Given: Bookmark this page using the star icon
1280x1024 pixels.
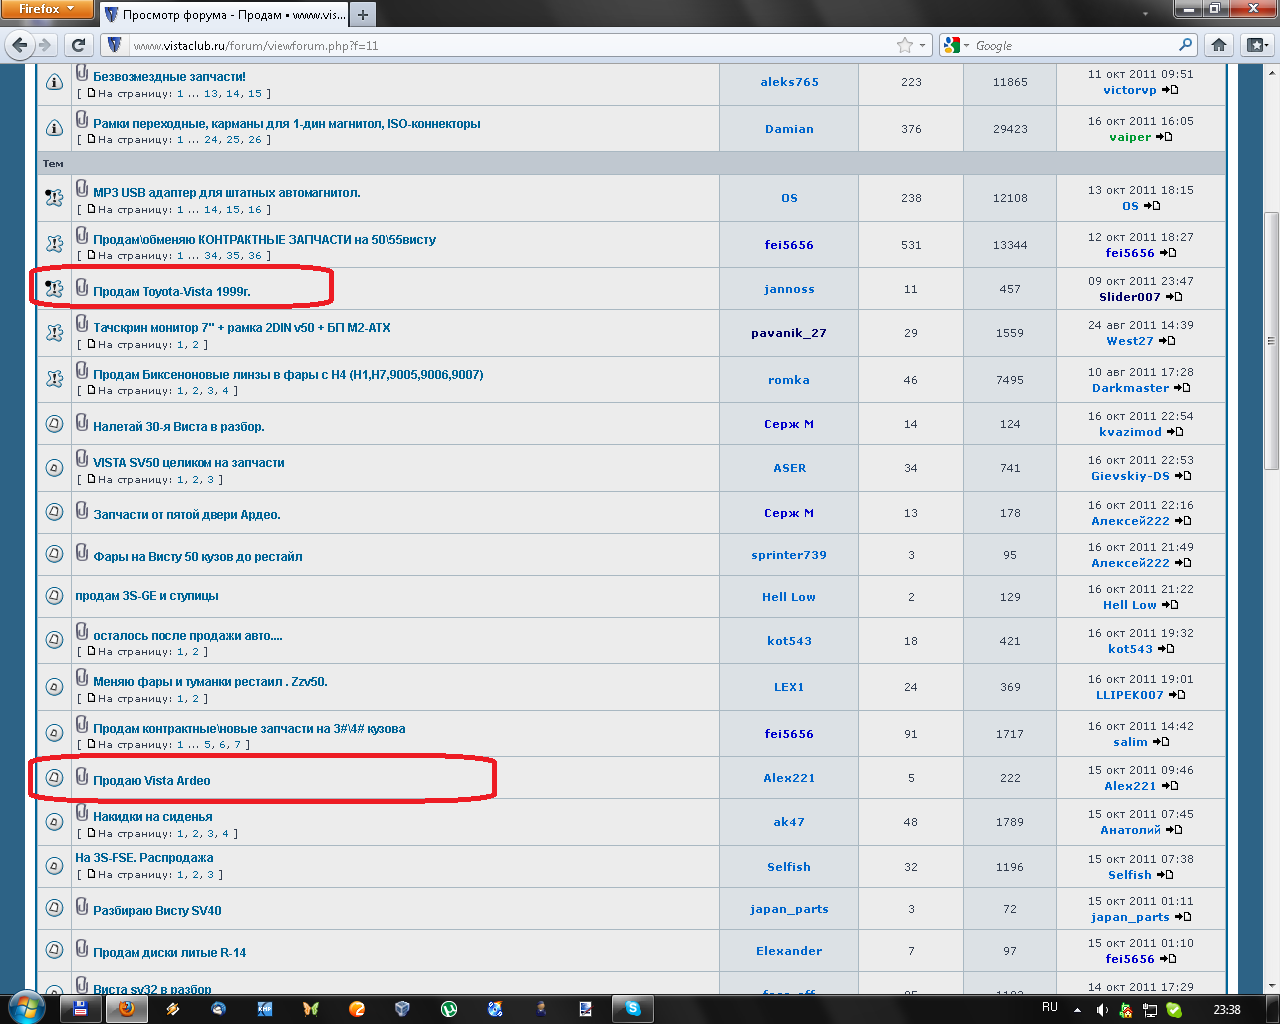Looking at the screenshot, I should (x=904, y=45).
